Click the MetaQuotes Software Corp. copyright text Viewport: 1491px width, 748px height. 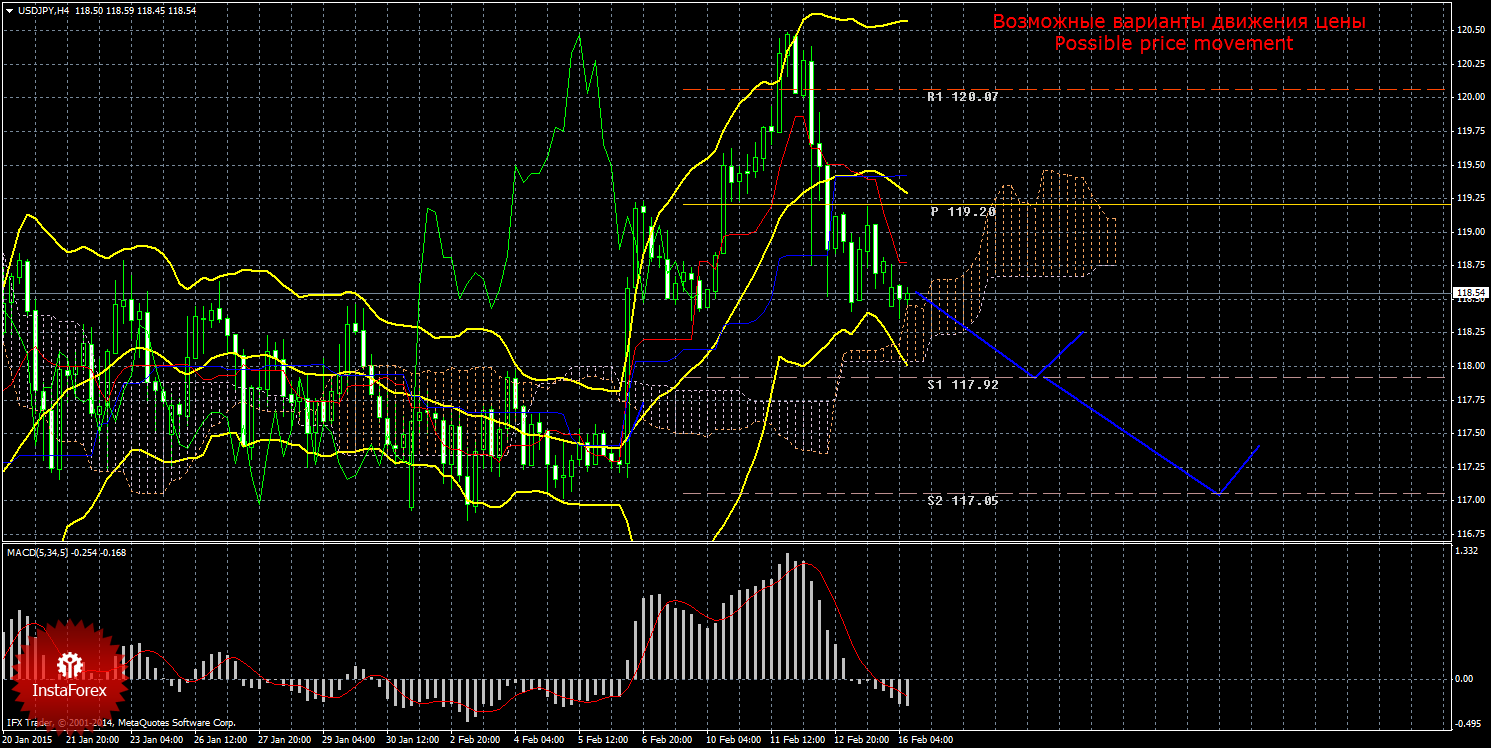(x=176, y=722)
